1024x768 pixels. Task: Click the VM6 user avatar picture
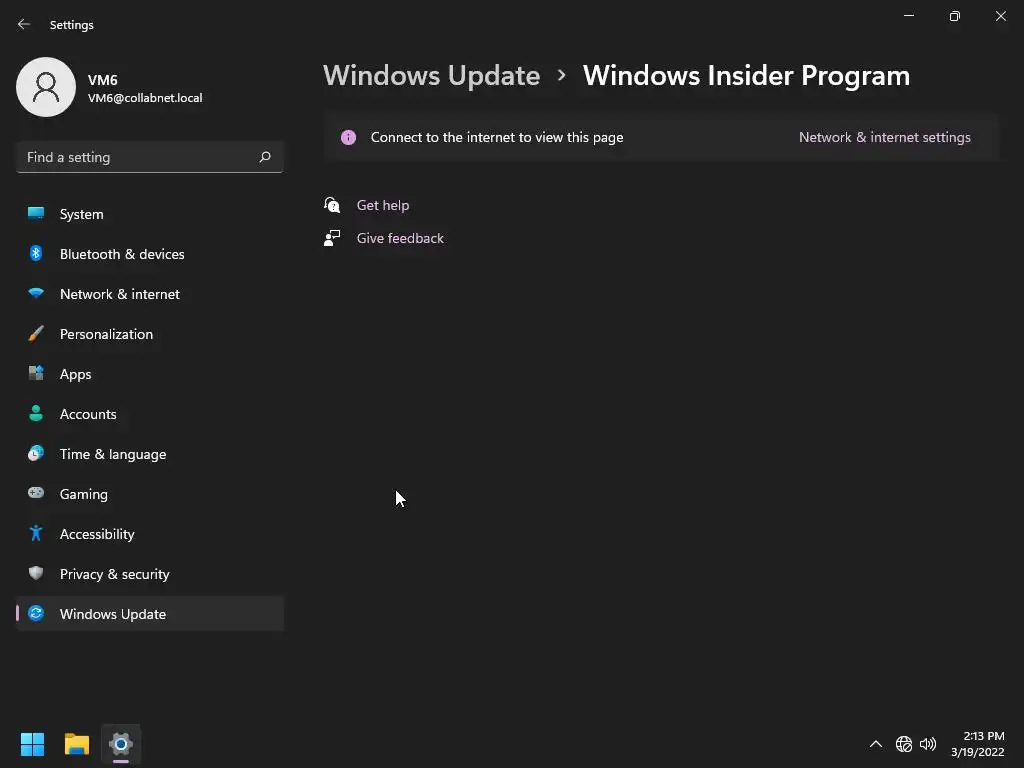pyautogui.click(x=46, y=87)
